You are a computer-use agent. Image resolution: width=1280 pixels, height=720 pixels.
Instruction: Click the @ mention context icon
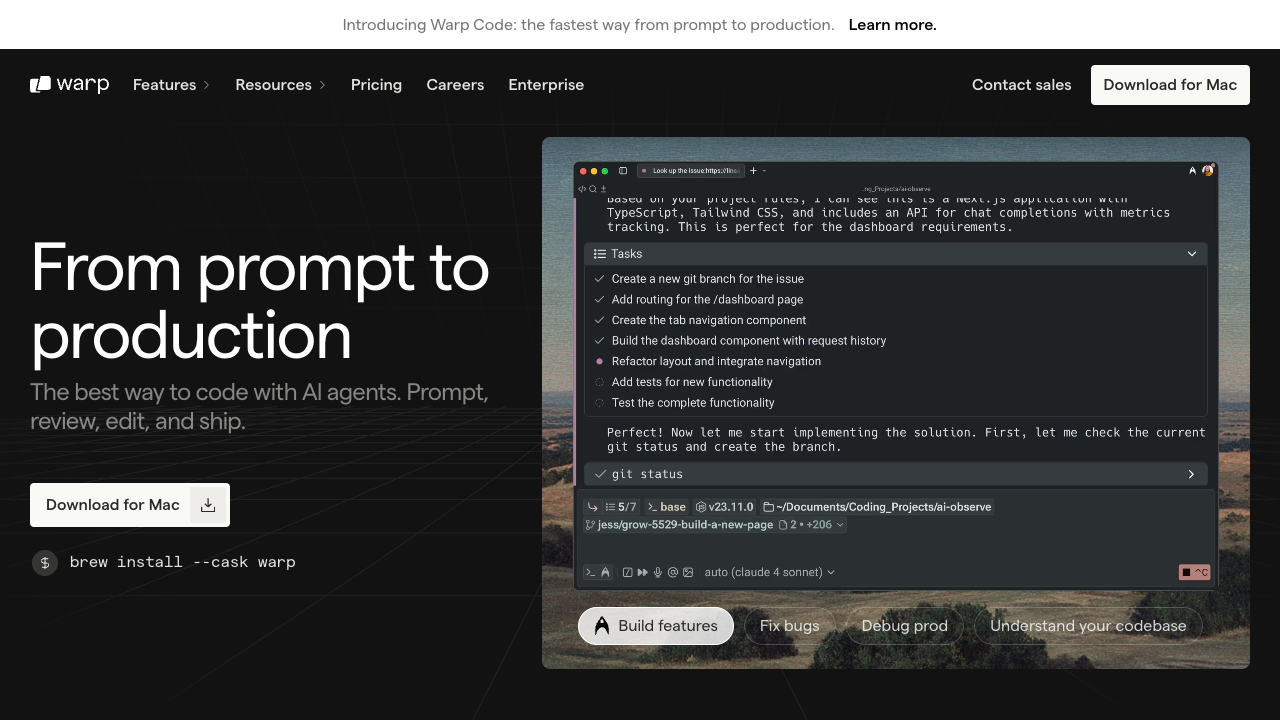click(x=673, y=572)
